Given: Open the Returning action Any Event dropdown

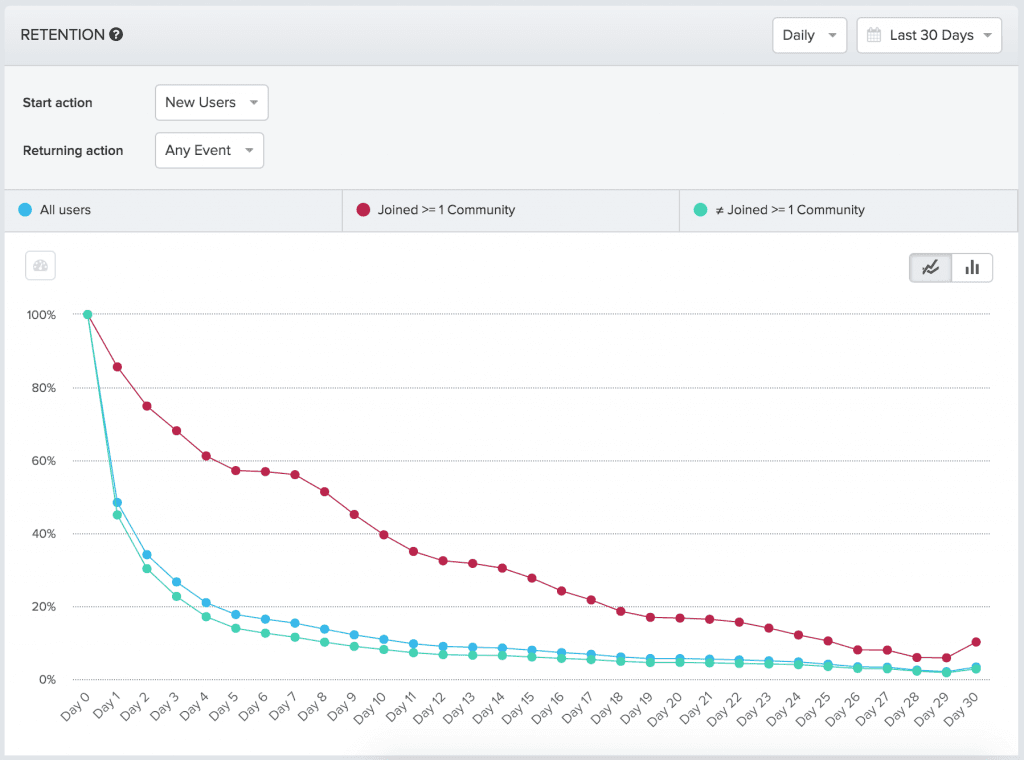Looking at the screenshot, I should [209, 150].
